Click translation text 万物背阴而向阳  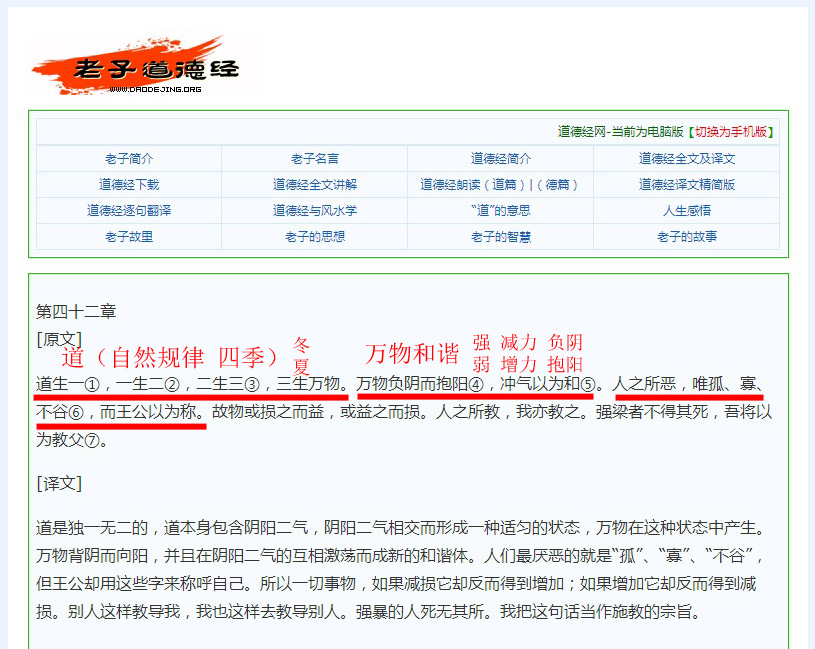(x=92, y=555)
